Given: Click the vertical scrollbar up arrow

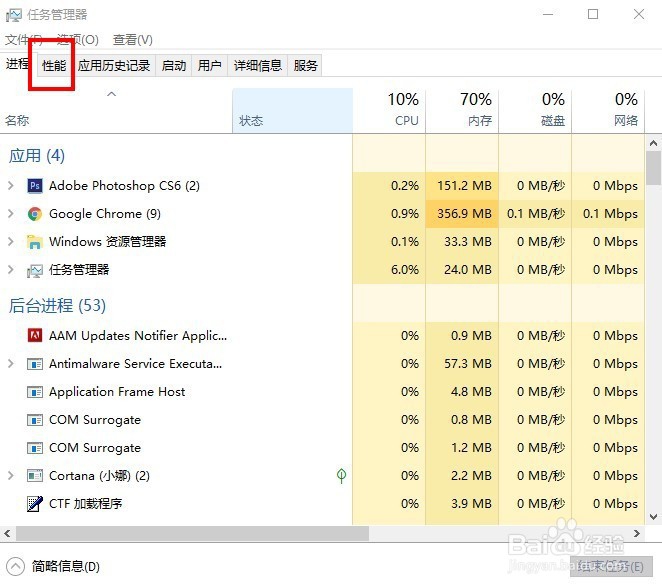Looking at the screenshot, I should click(x=654, y=143).
